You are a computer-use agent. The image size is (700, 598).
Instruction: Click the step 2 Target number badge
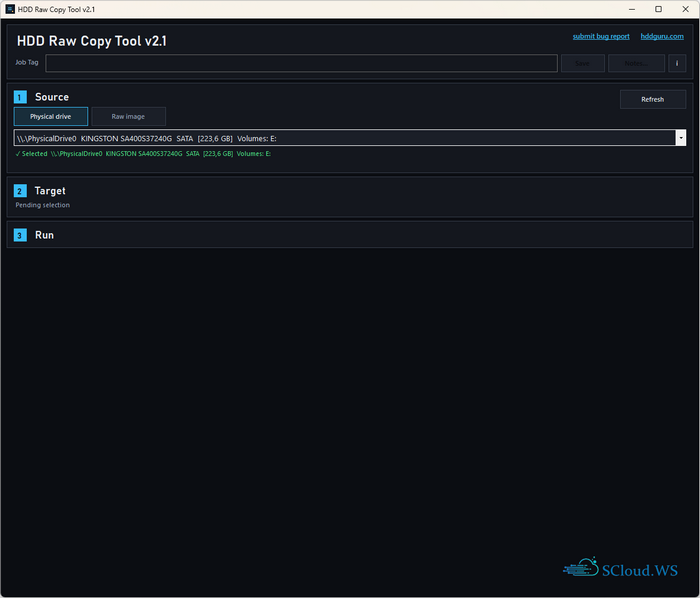click(x=20, y=190)
